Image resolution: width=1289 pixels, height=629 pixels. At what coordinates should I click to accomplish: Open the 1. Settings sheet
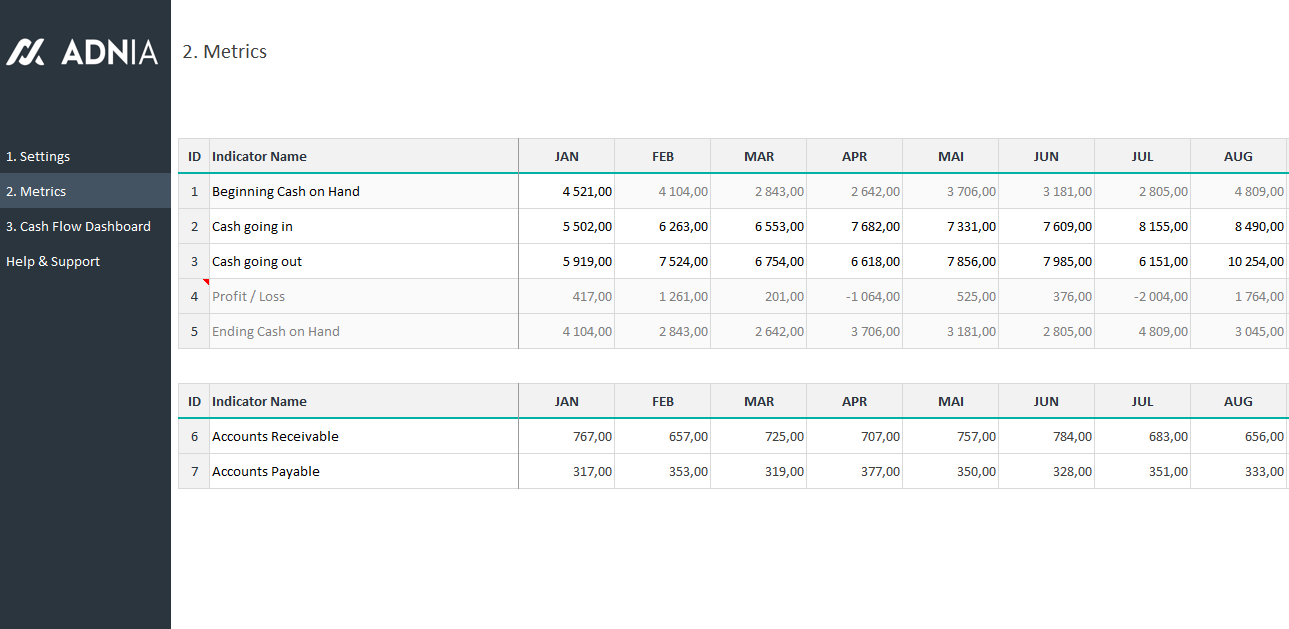[x=38, y=156]
